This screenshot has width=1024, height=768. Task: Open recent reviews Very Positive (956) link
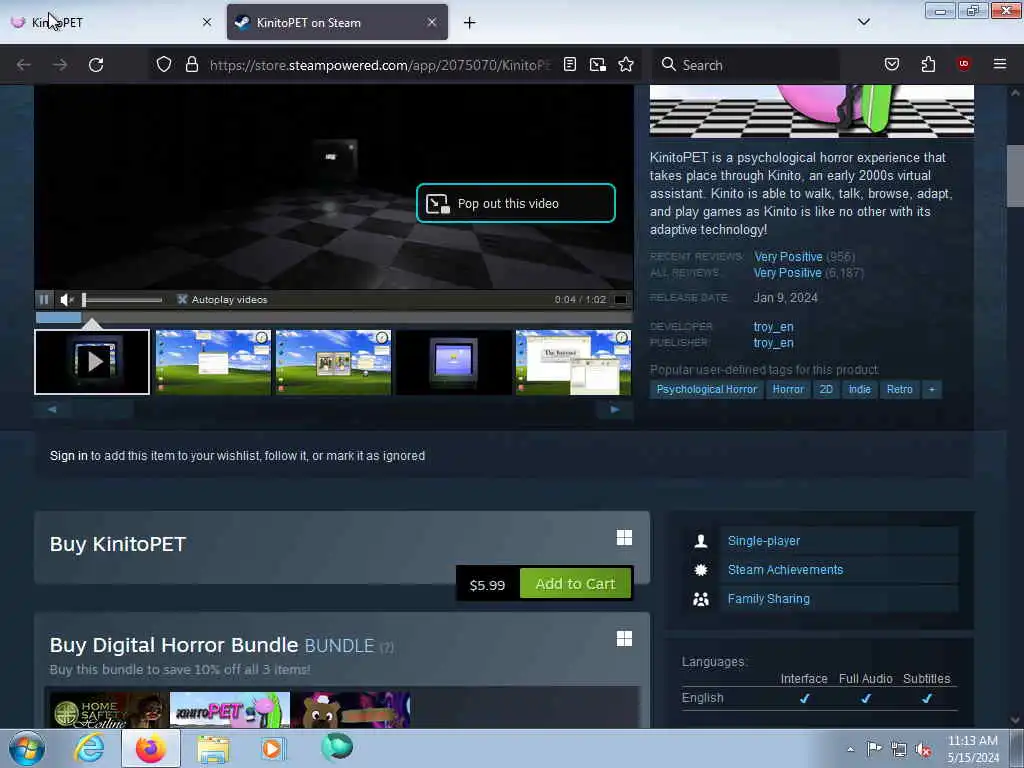(x=788, y=257)
